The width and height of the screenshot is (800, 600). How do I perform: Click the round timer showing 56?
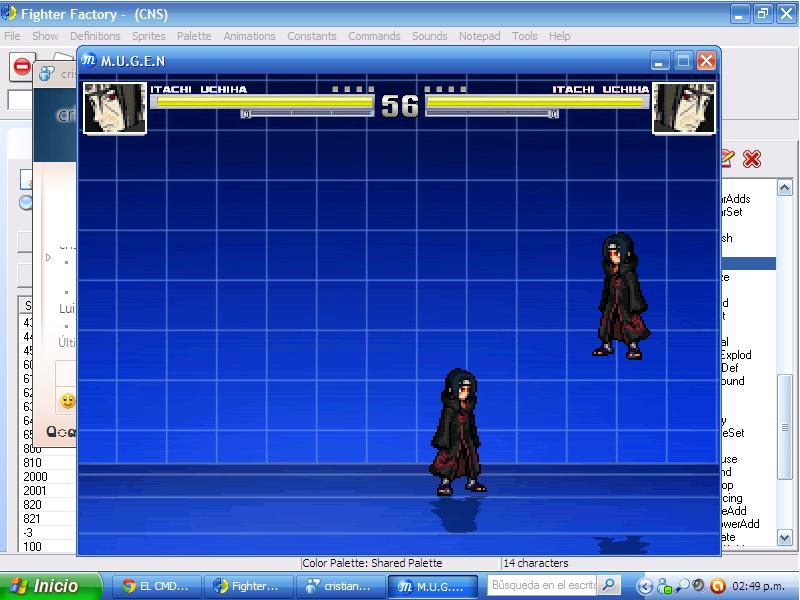pyautogui.click(x=400, y=106)
